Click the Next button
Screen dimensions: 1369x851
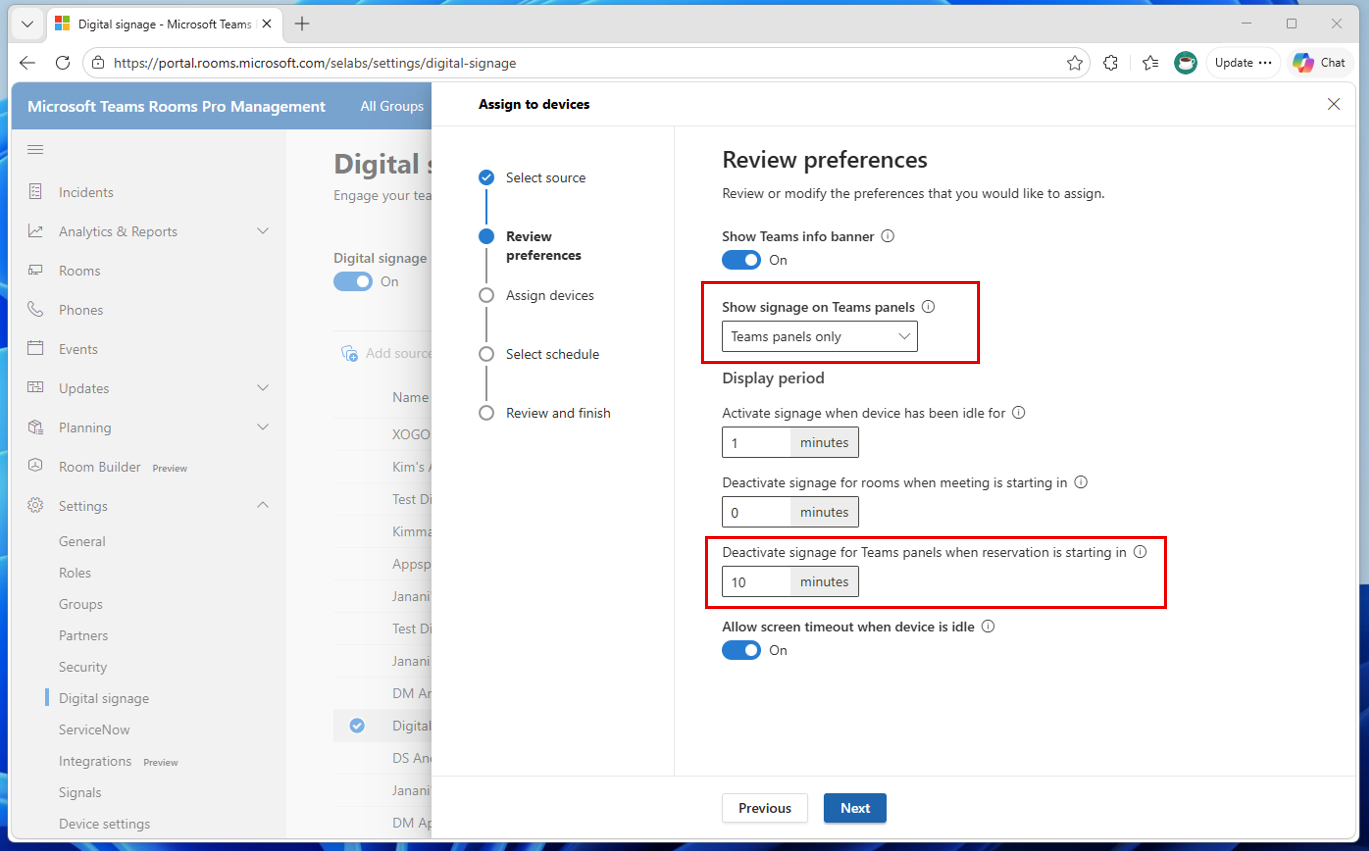(855, 808)
